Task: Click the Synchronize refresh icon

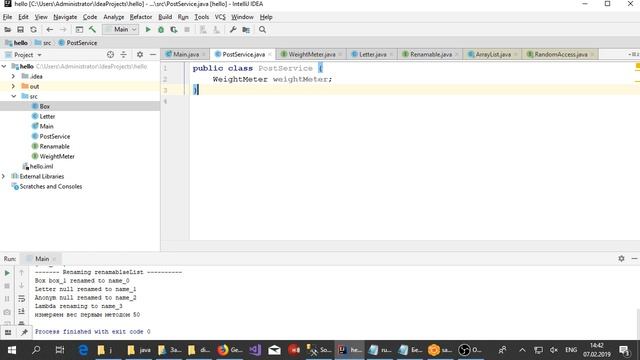Action: [x=33, y=29]
